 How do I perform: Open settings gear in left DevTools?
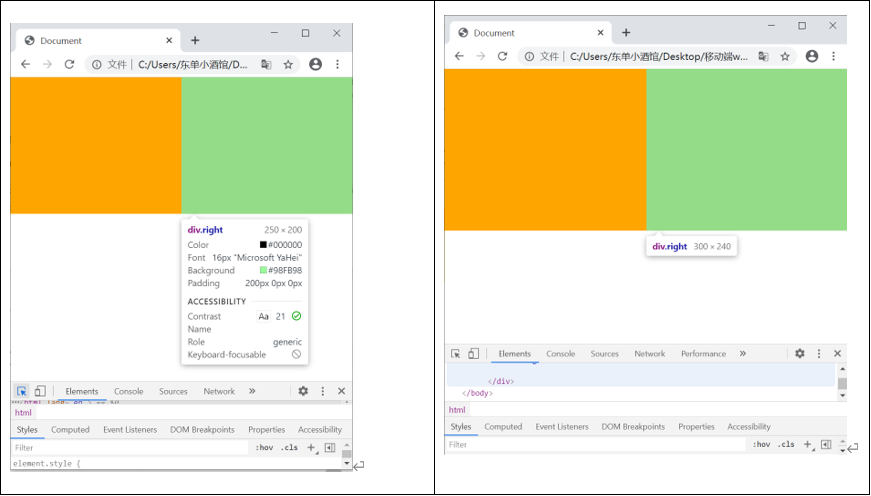pos(303,391)
